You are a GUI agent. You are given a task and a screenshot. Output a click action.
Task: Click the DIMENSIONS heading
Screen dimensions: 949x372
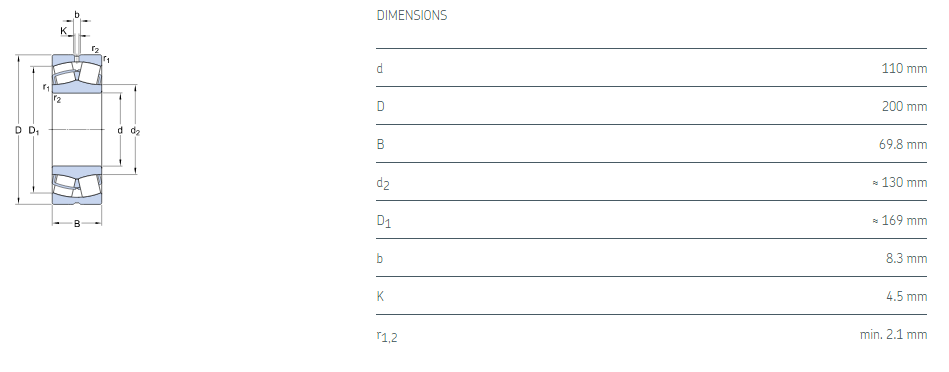point(412,16)
